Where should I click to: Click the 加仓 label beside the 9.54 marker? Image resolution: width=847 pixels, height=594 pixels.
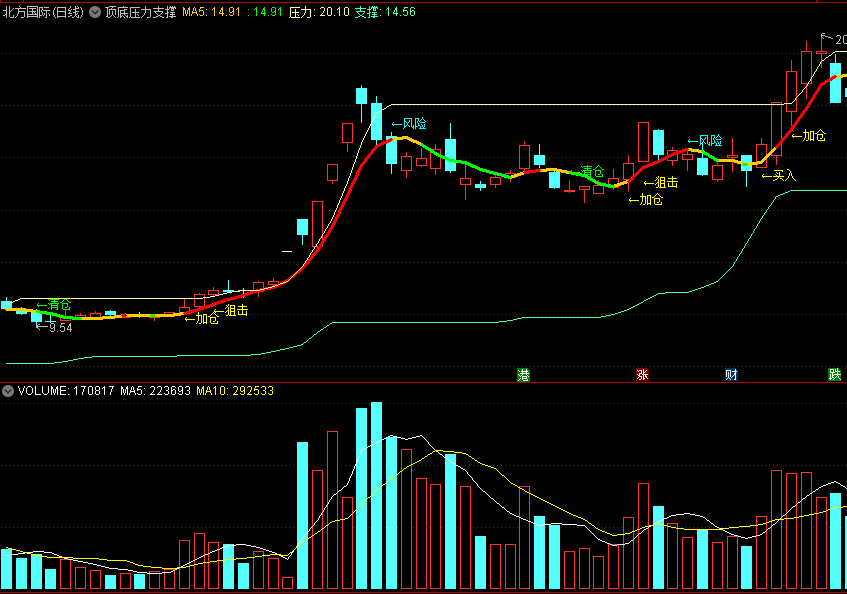tap(201, 319)
